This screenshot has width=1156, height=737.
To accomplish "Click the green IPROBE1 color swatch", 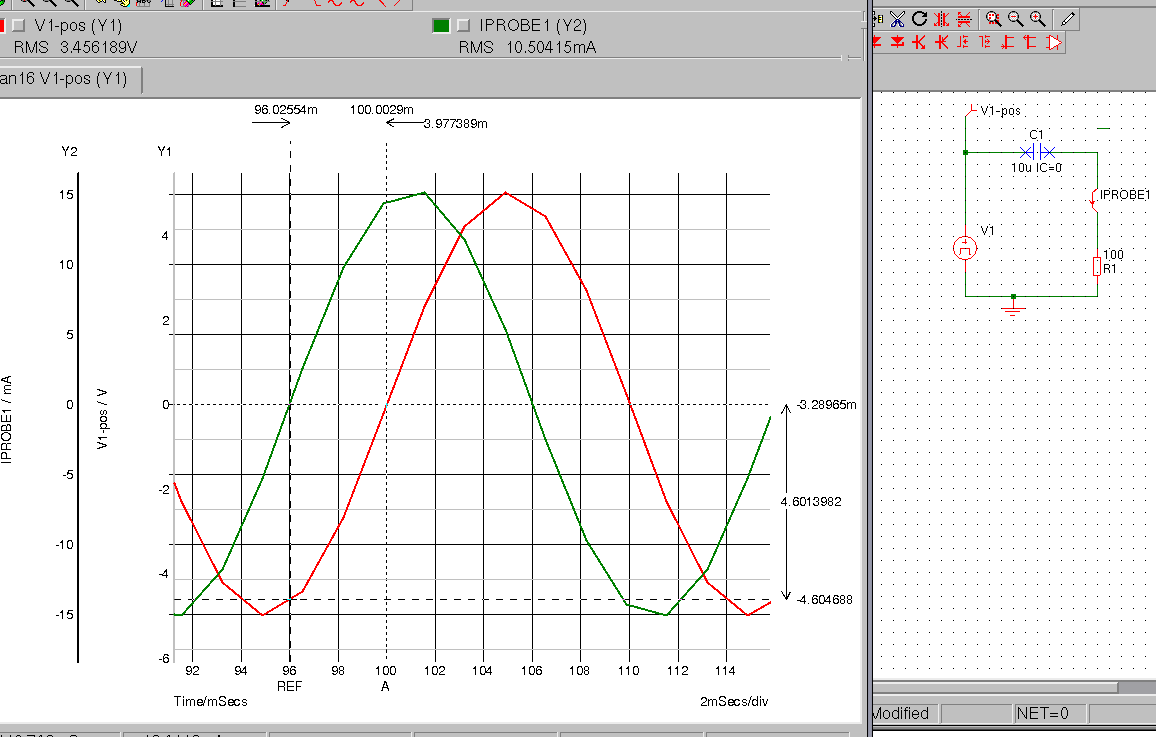I will pyautogui.click(x=441, y=26).
